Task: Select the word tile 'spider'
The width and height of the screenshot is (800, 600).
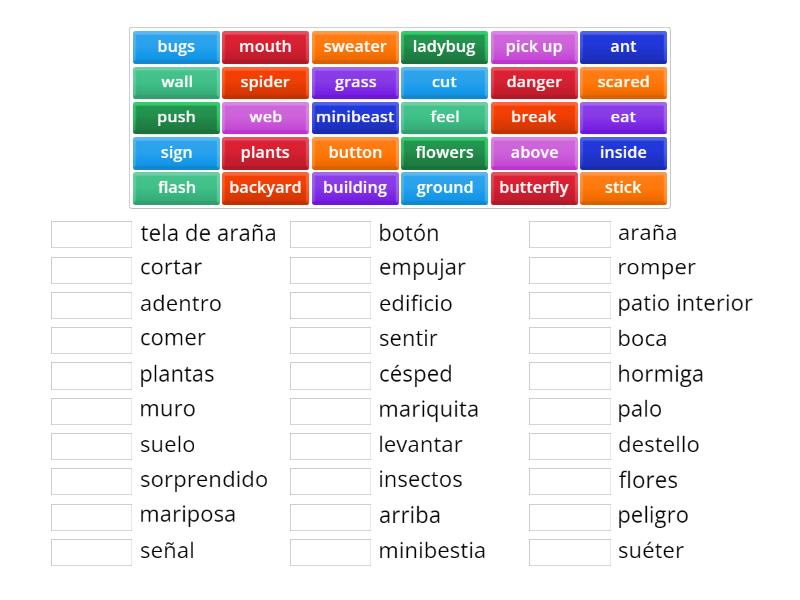Action: (265, 82)
